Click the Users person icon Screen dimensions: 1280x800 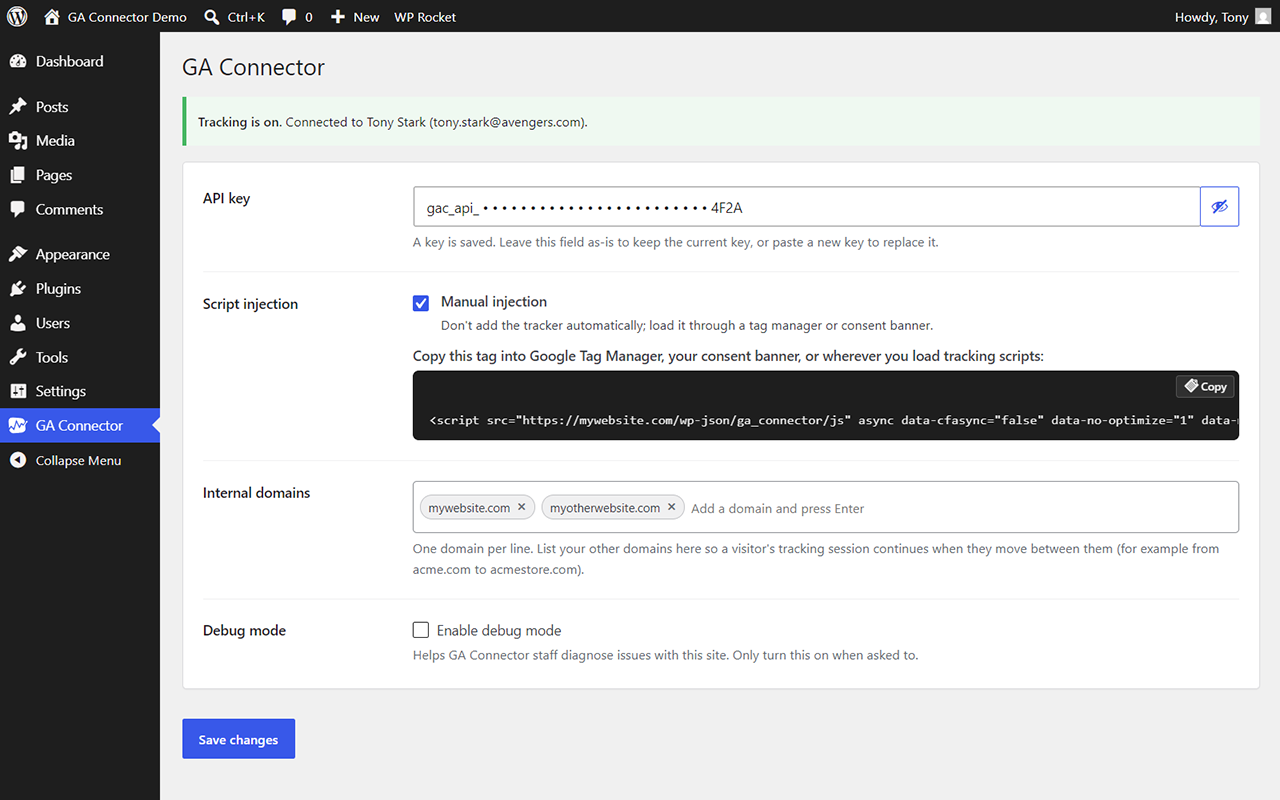pyautogui.click(x=18, y=323)
